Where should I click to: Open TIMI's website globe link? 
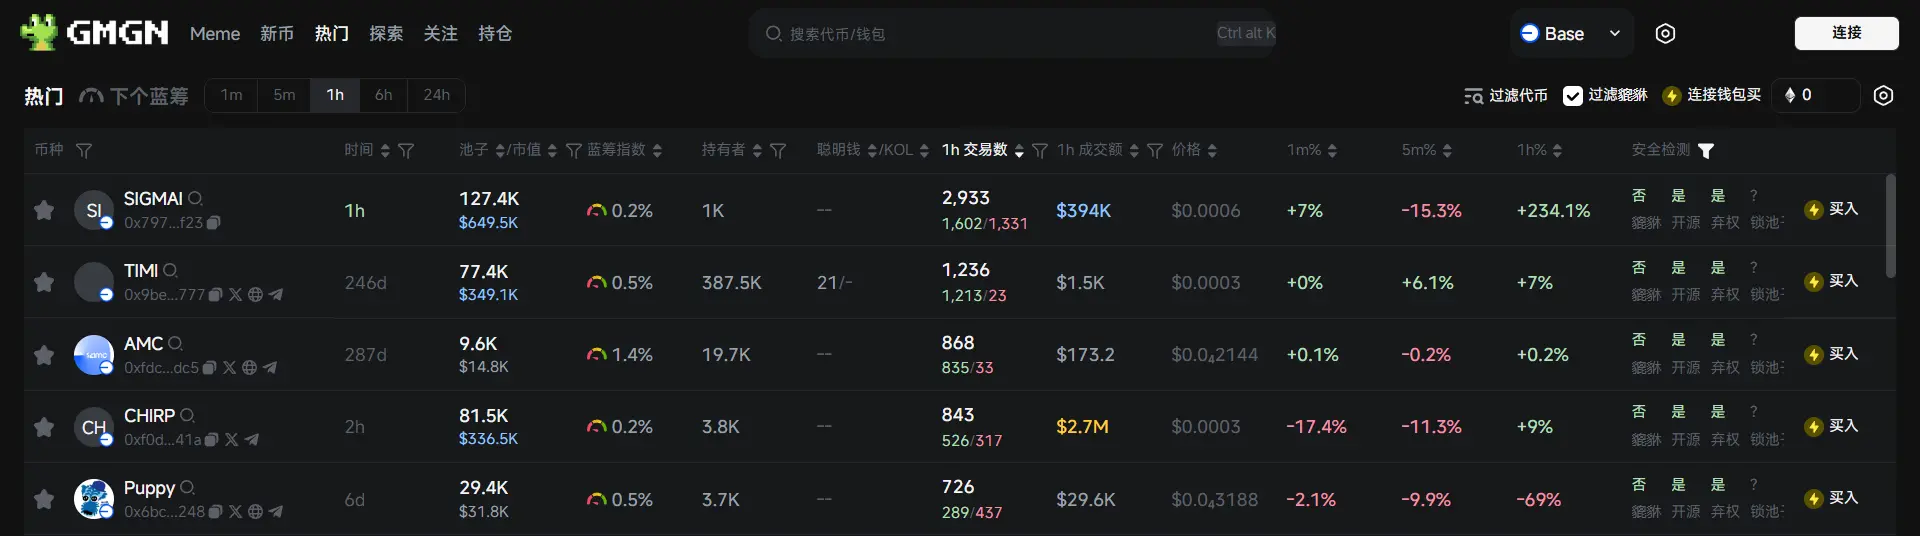coord(256,295)
